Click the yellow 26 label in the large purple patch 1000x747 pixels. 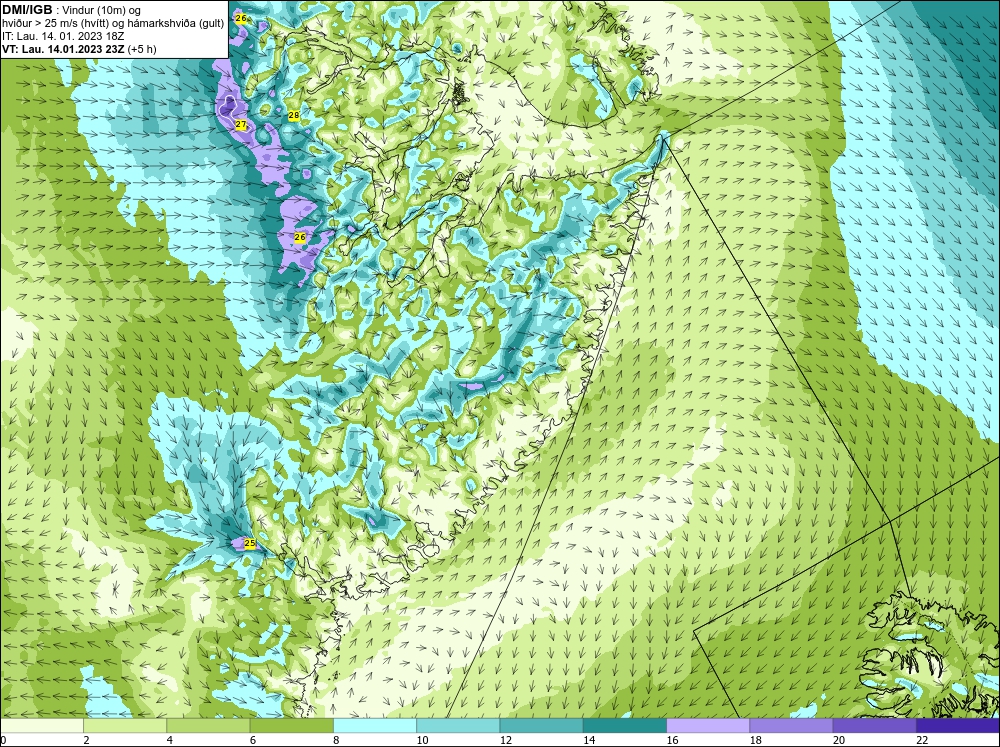tap(300, 237)
